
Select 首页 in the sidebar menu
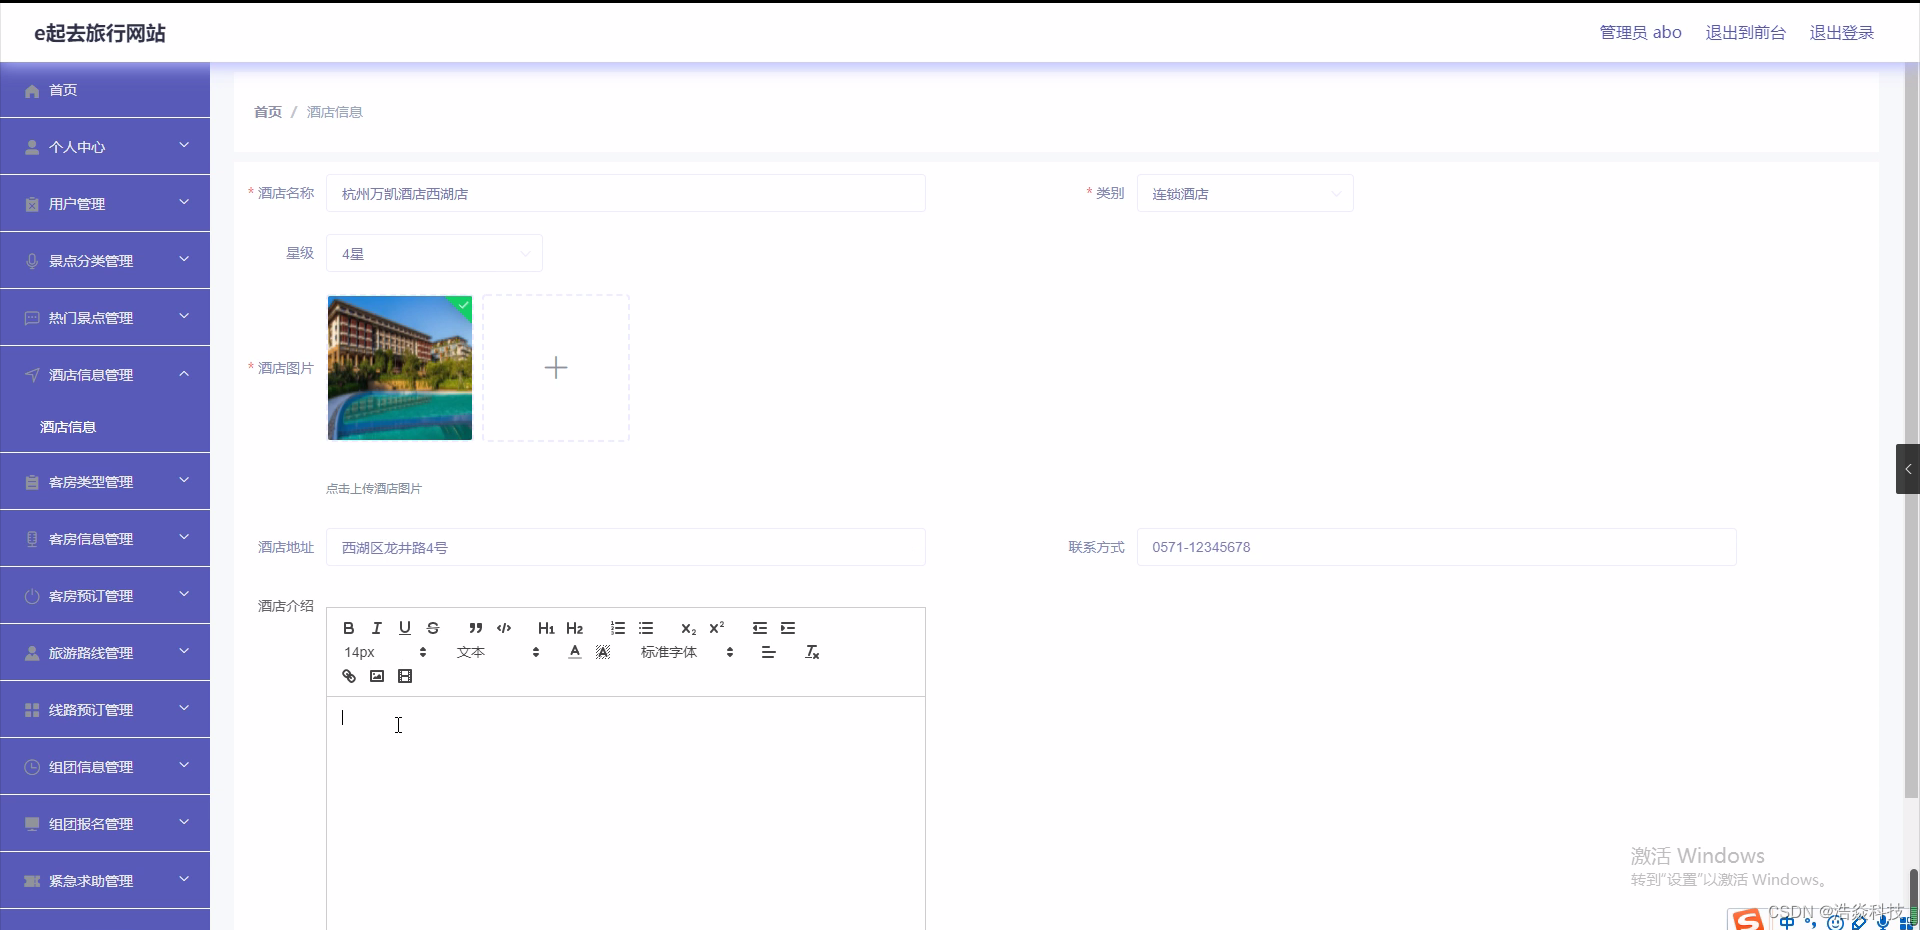[x=63, y=90]
